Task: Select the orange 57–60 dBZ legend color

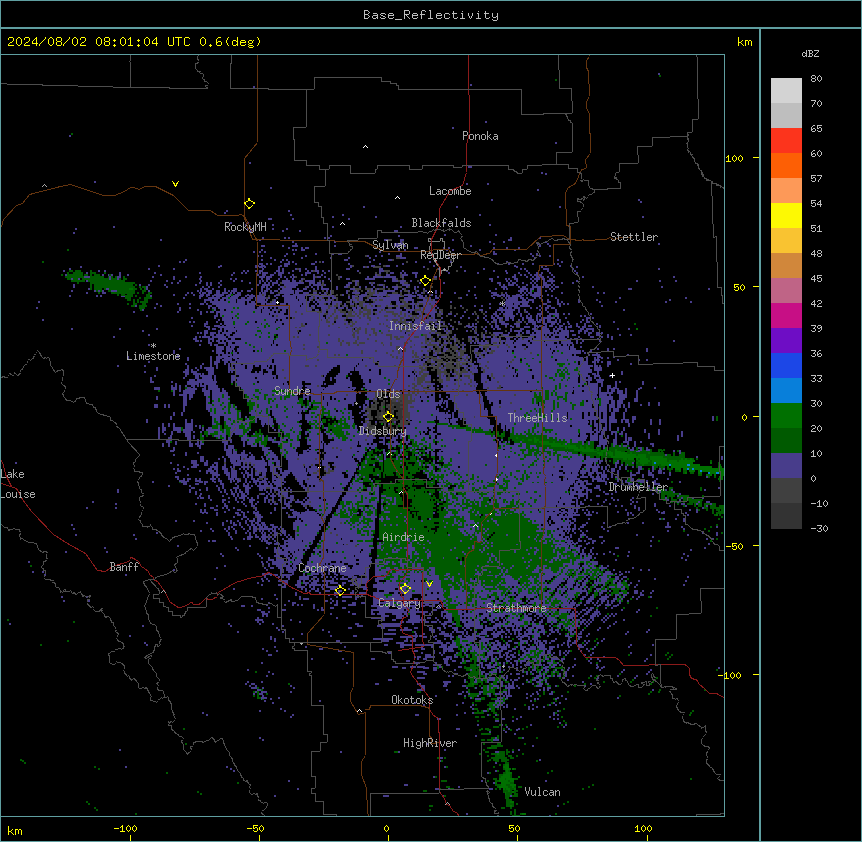Action: (x=786, y=165)
